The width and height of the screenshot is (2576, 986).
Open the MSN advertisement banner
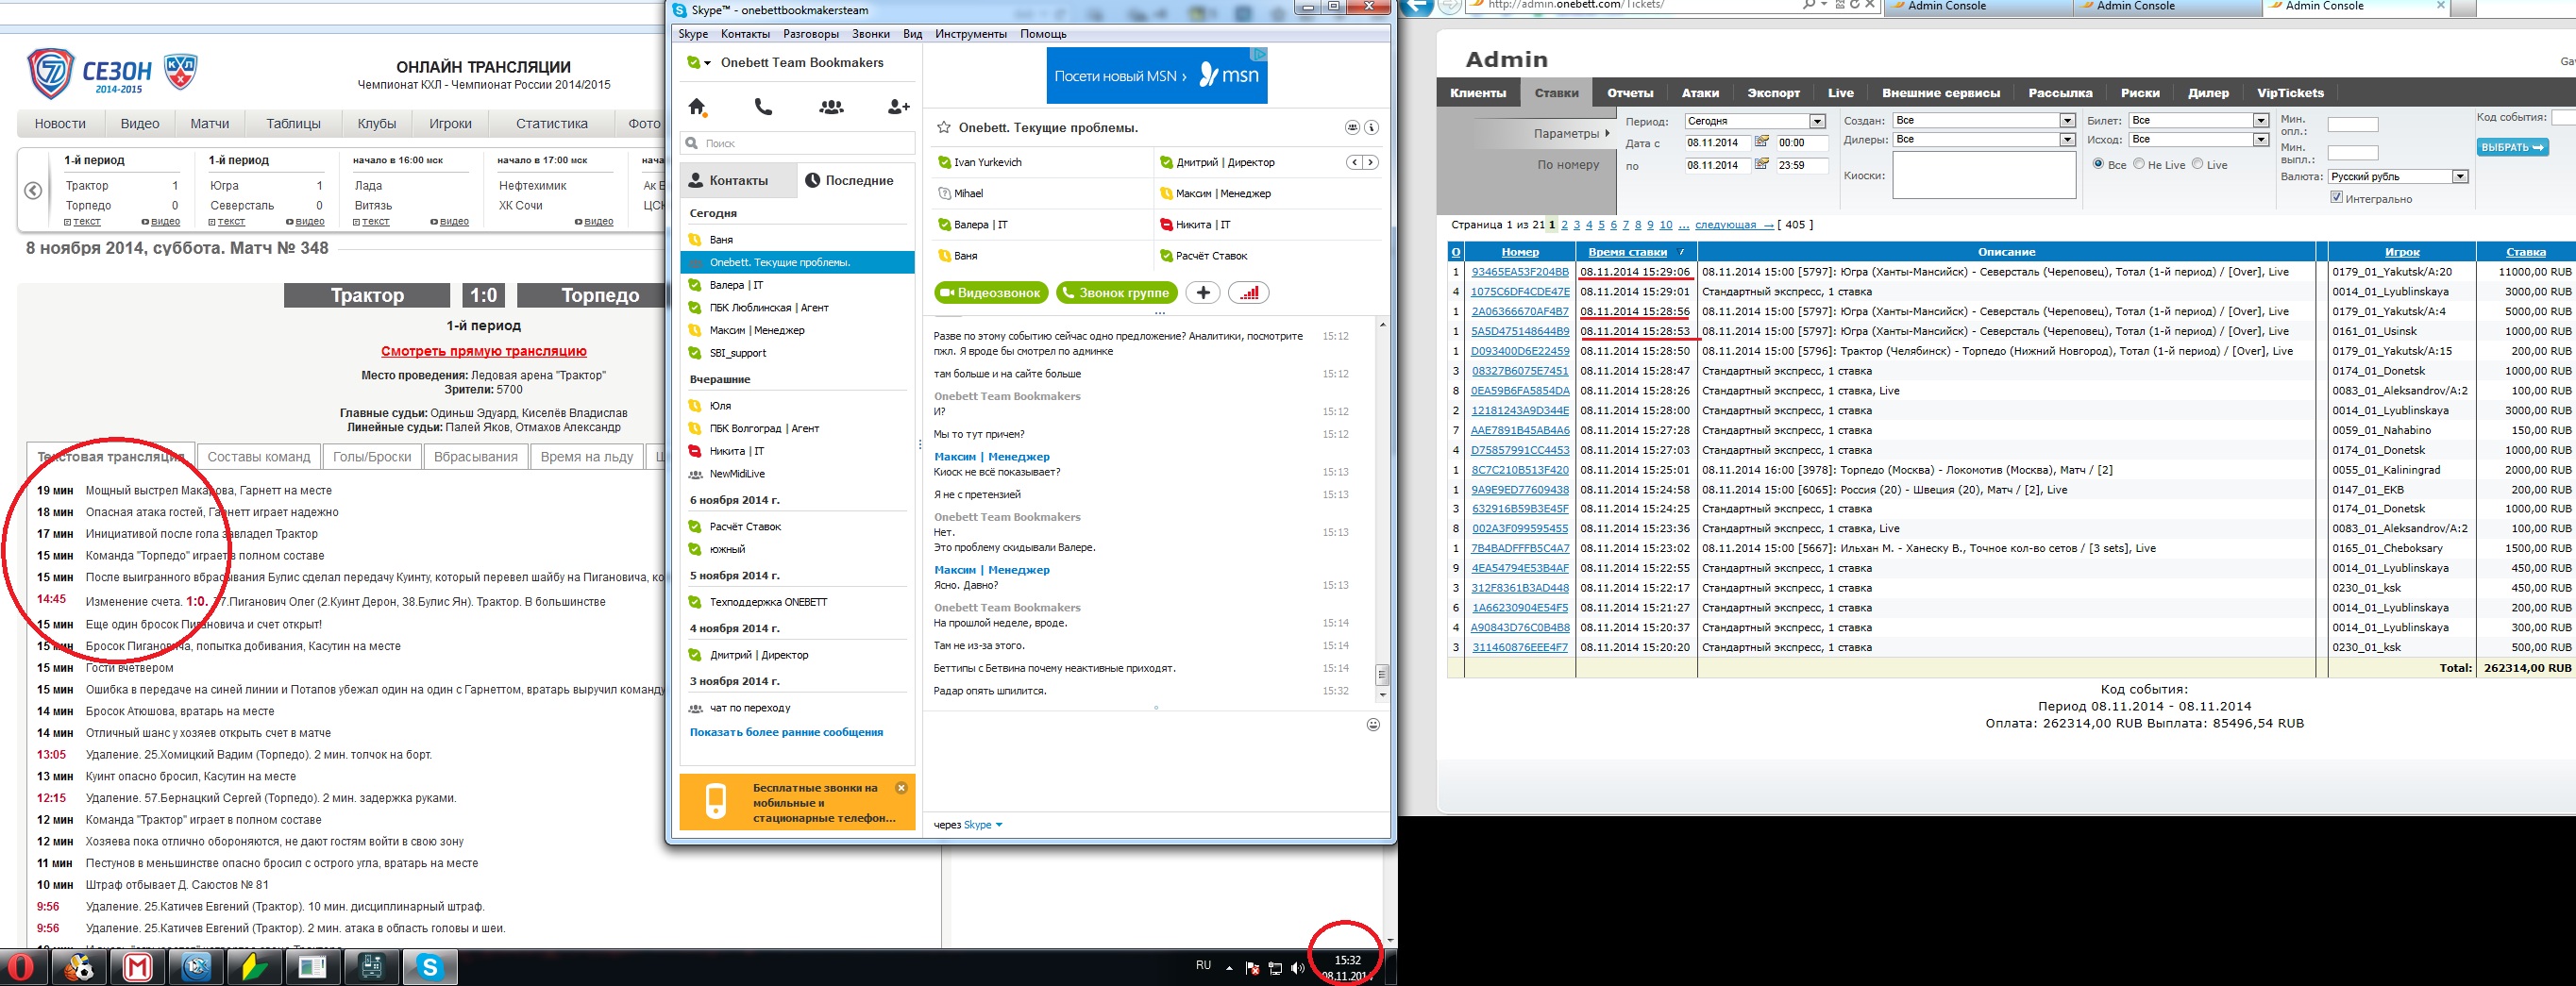(1157, 75)
